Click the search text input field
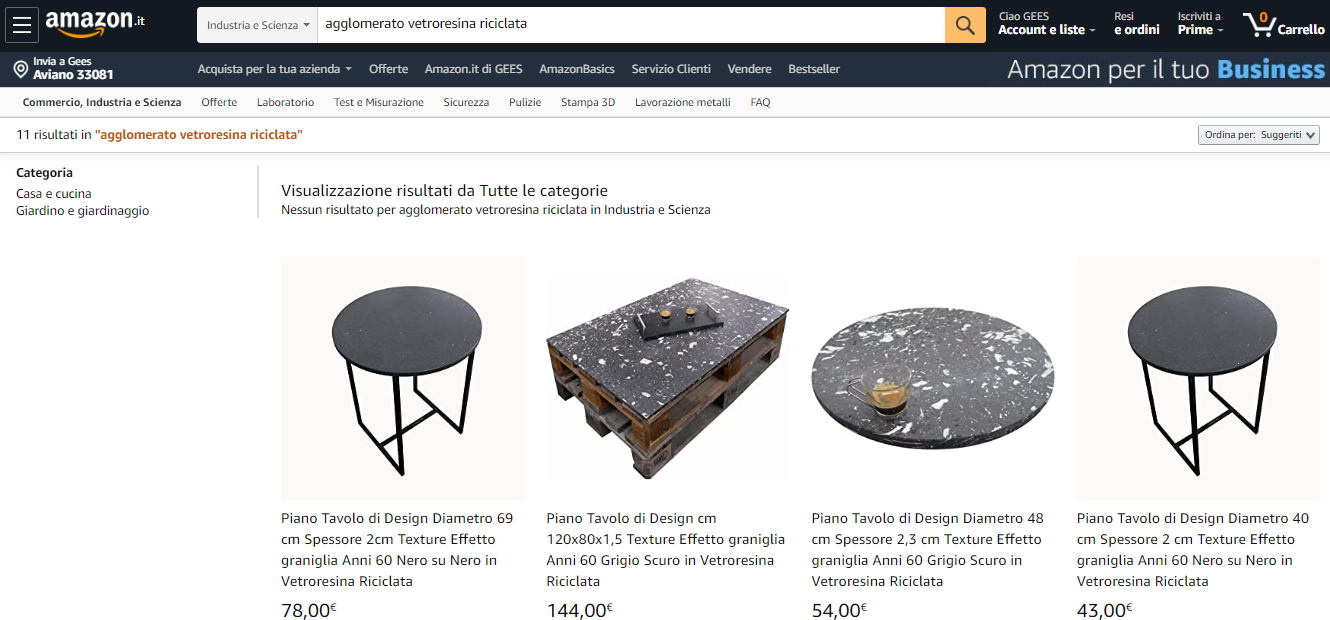The height and width of the screenshot is (620, 1330). point(631,25)
